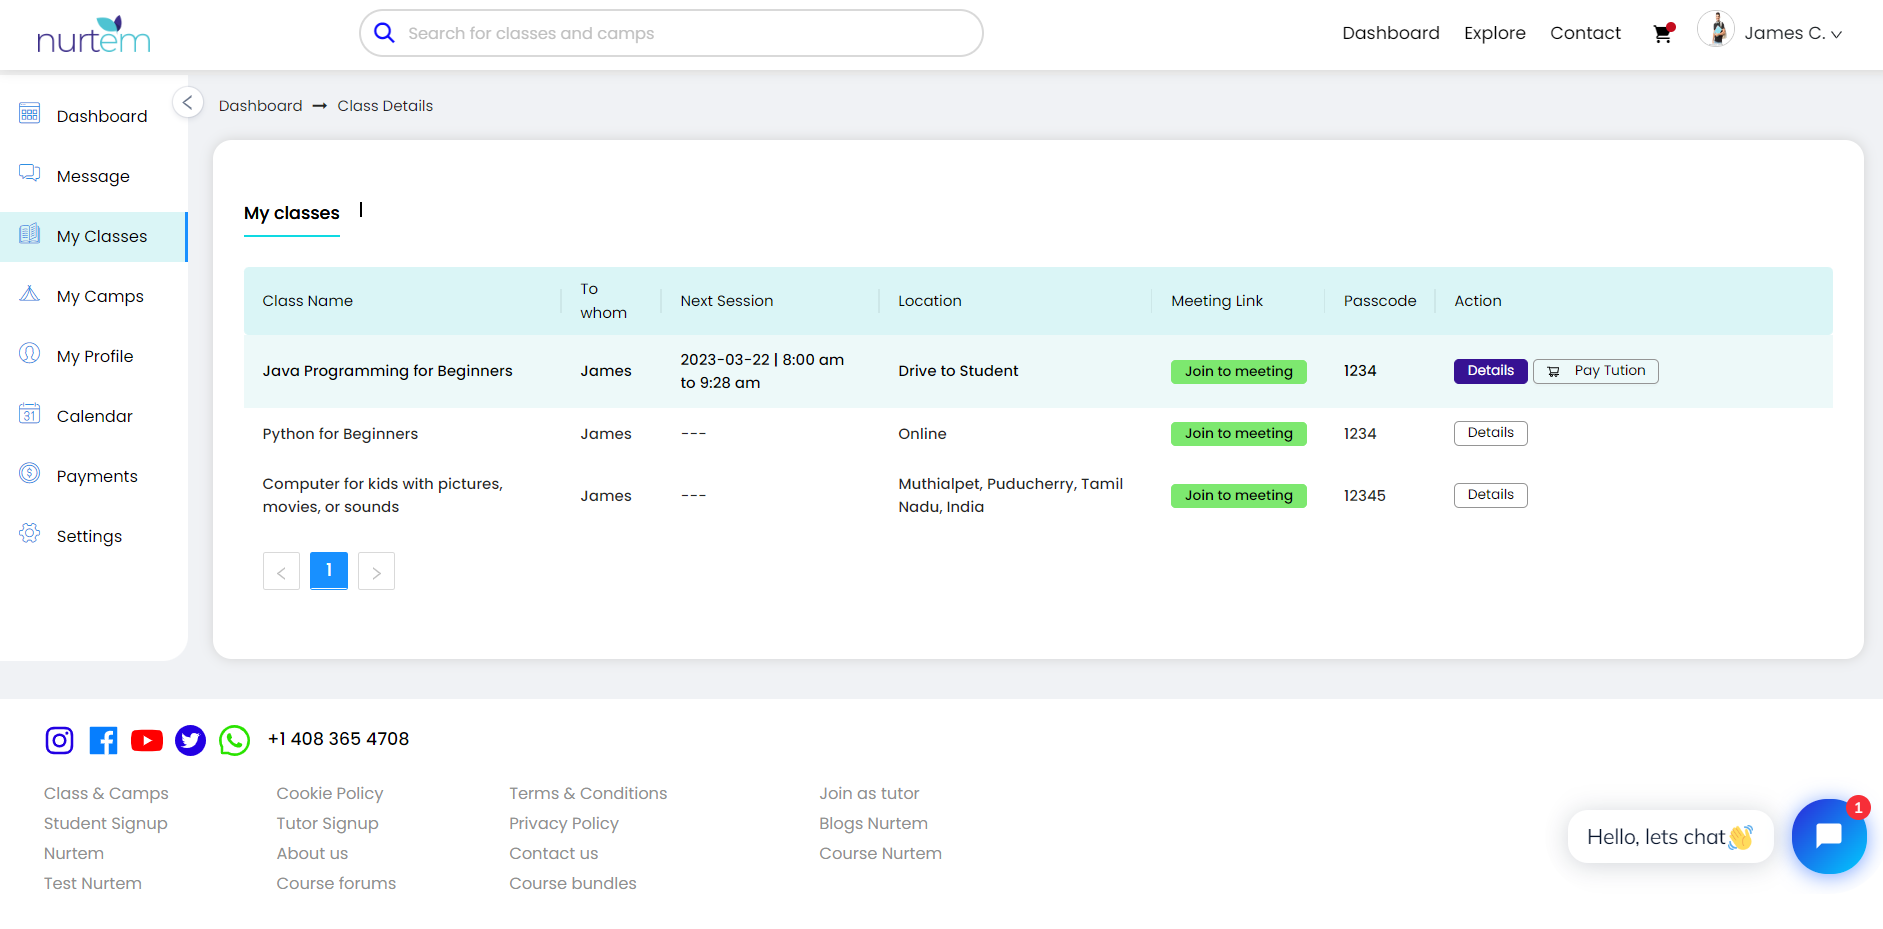
Task: Click Pay Tution for Java Programming
Action: click(x=1595, y=371)
